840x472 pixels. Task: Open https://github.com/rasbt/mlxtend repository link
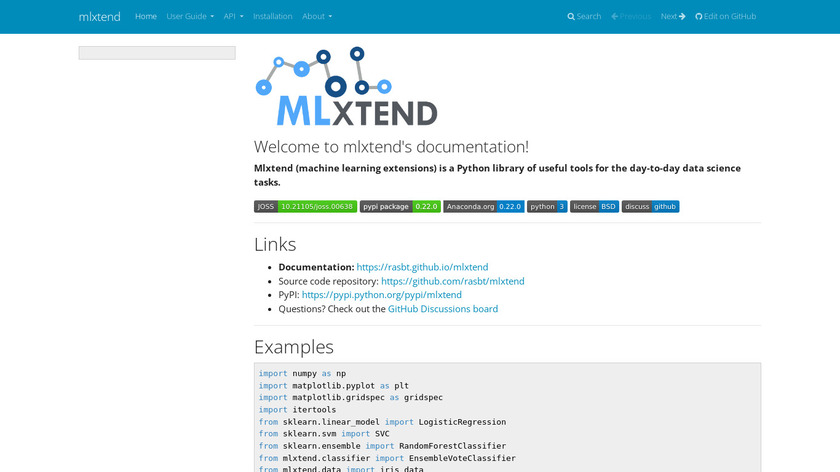pos(453,281)
